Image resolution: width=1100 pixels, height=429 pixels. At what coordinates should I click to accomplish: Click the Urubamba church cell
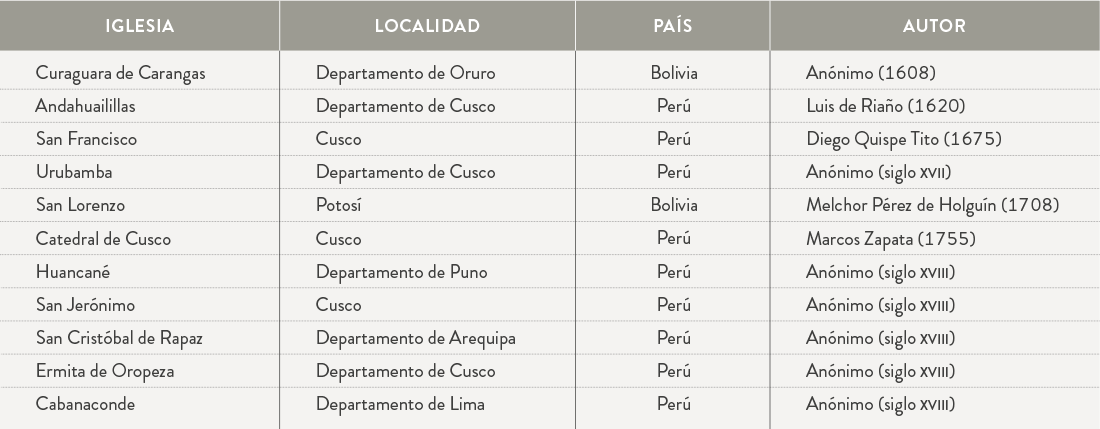tap(74, 172)
